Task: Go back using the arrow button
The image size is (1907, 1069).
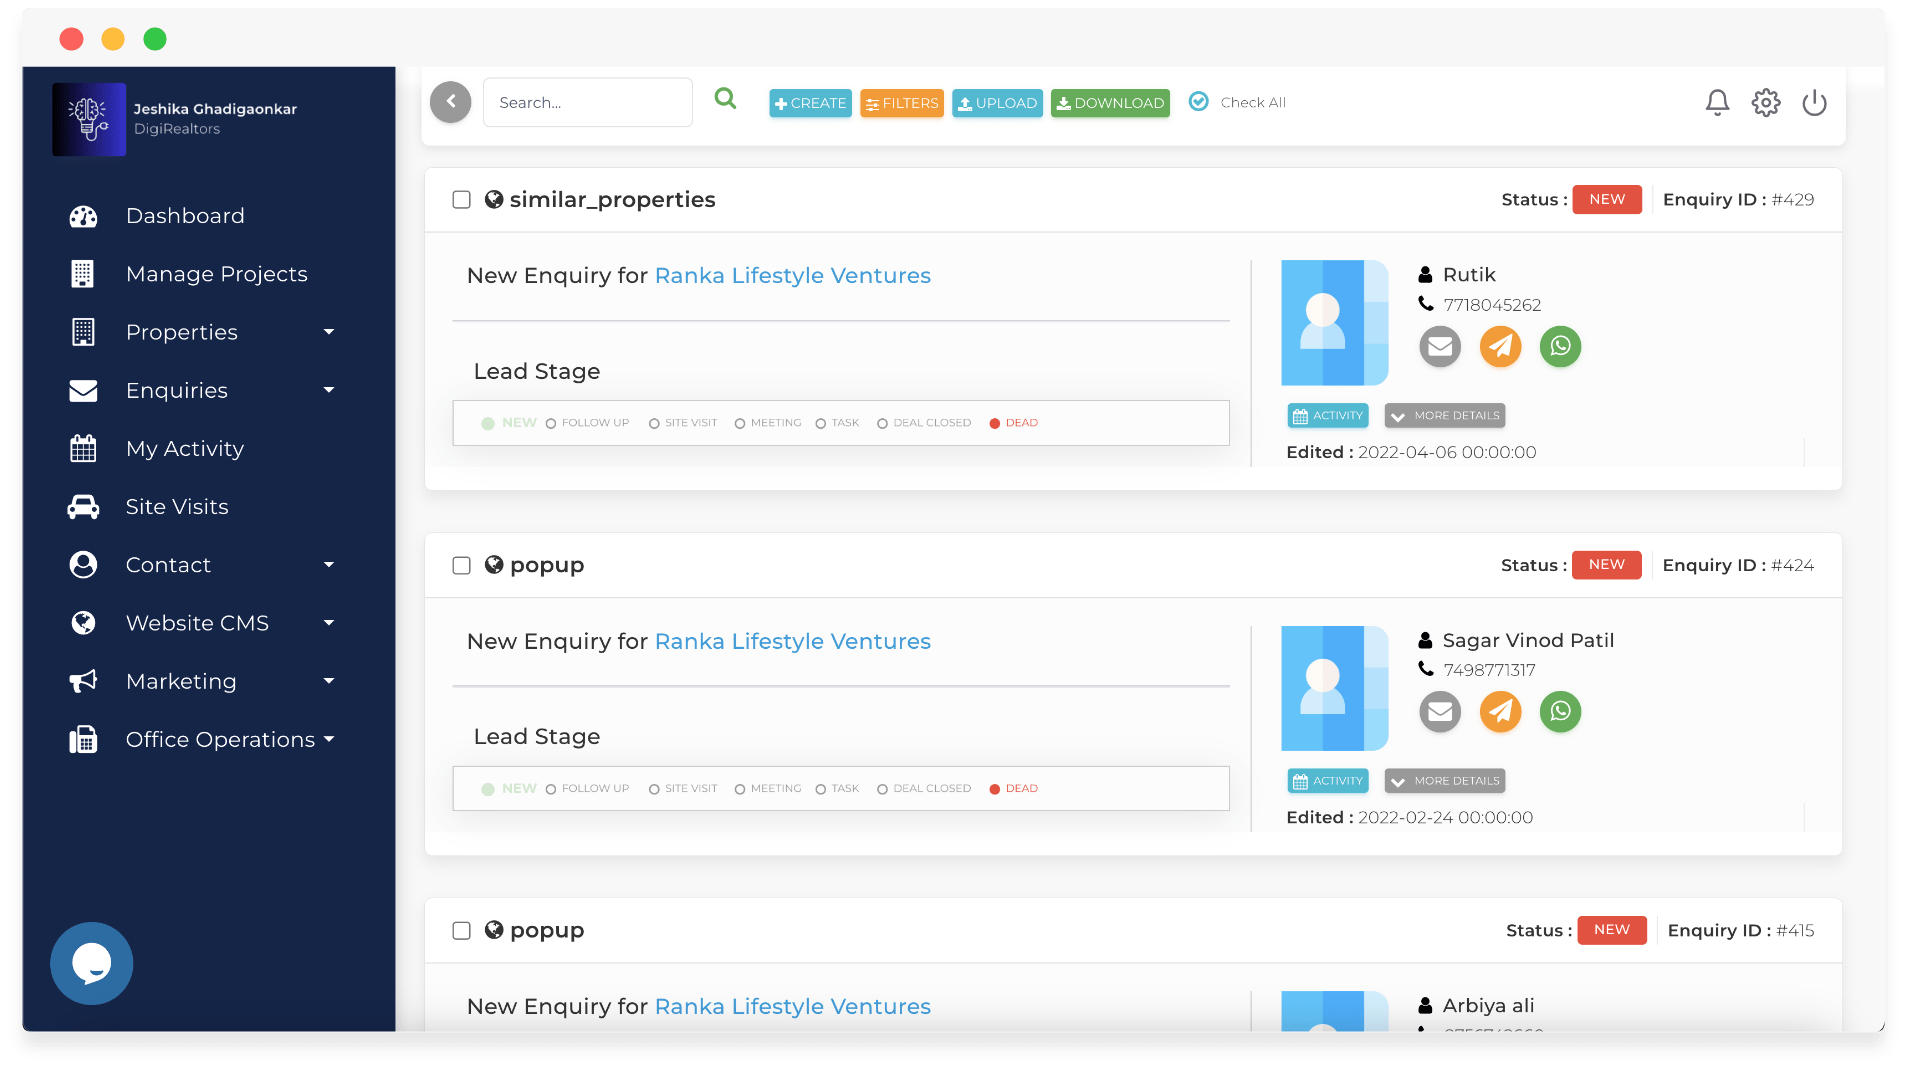Action: [451, 102]
